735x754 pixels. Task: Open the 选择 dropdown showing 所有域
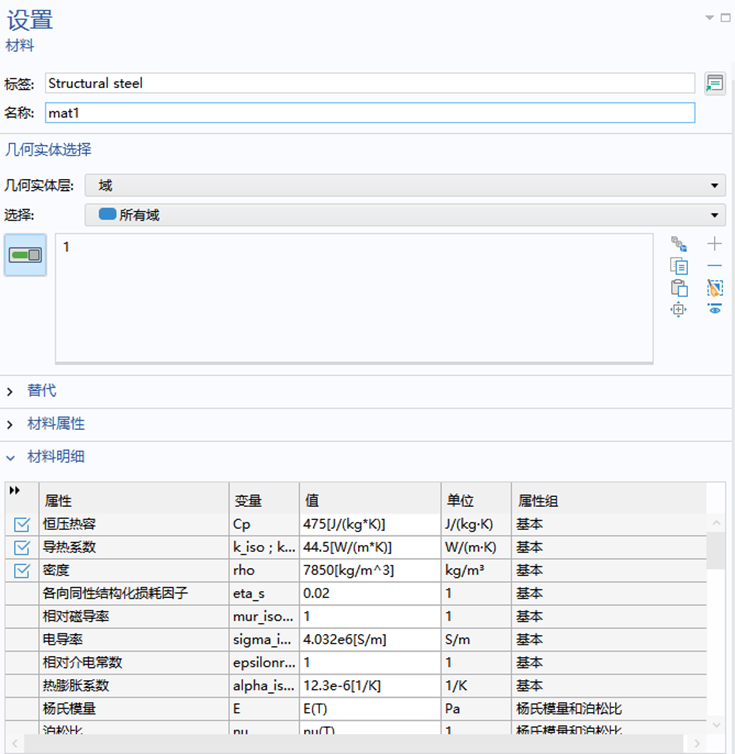(405, 215)
